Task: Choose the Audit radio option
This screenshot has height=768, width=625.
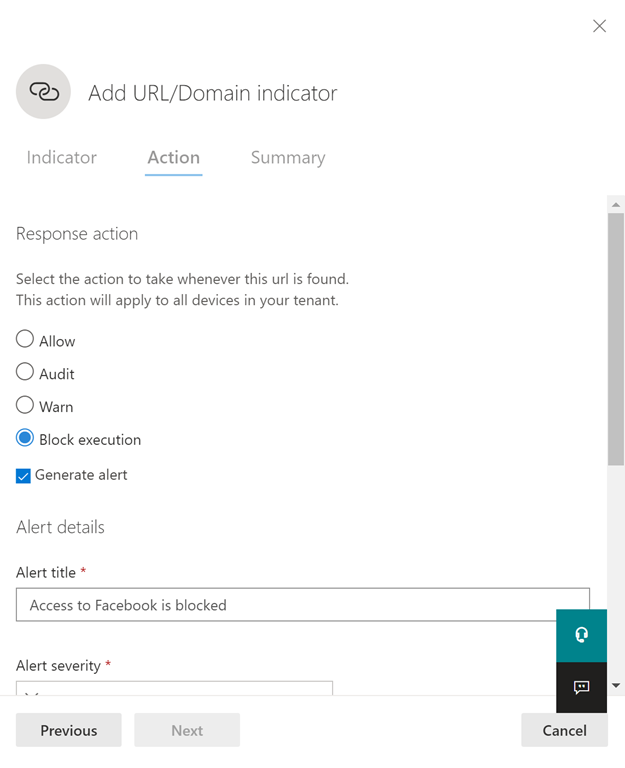Action: click(x=25, y=373)
